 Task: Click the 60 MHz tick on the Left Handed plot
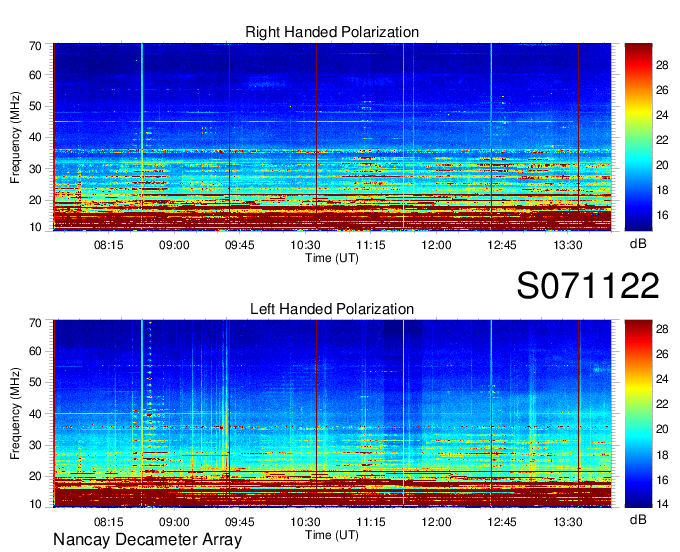point(35,351)
